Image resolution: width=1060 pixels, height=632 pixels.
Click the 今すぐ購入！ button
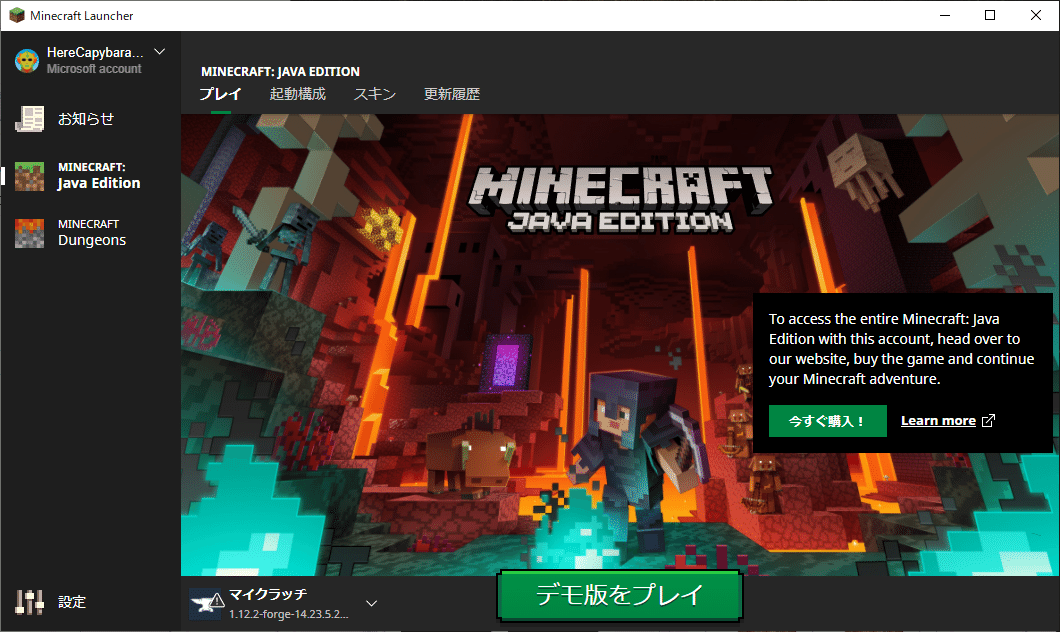click(x=827, y=421)
